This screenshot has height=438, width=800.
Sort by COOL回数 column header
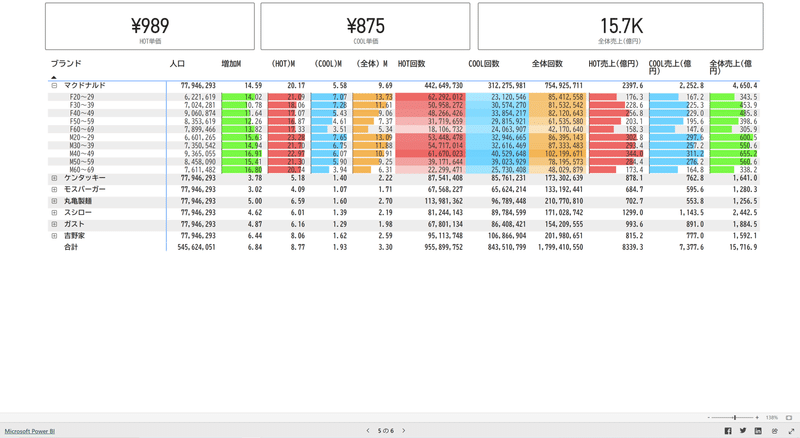click(484, 64)
